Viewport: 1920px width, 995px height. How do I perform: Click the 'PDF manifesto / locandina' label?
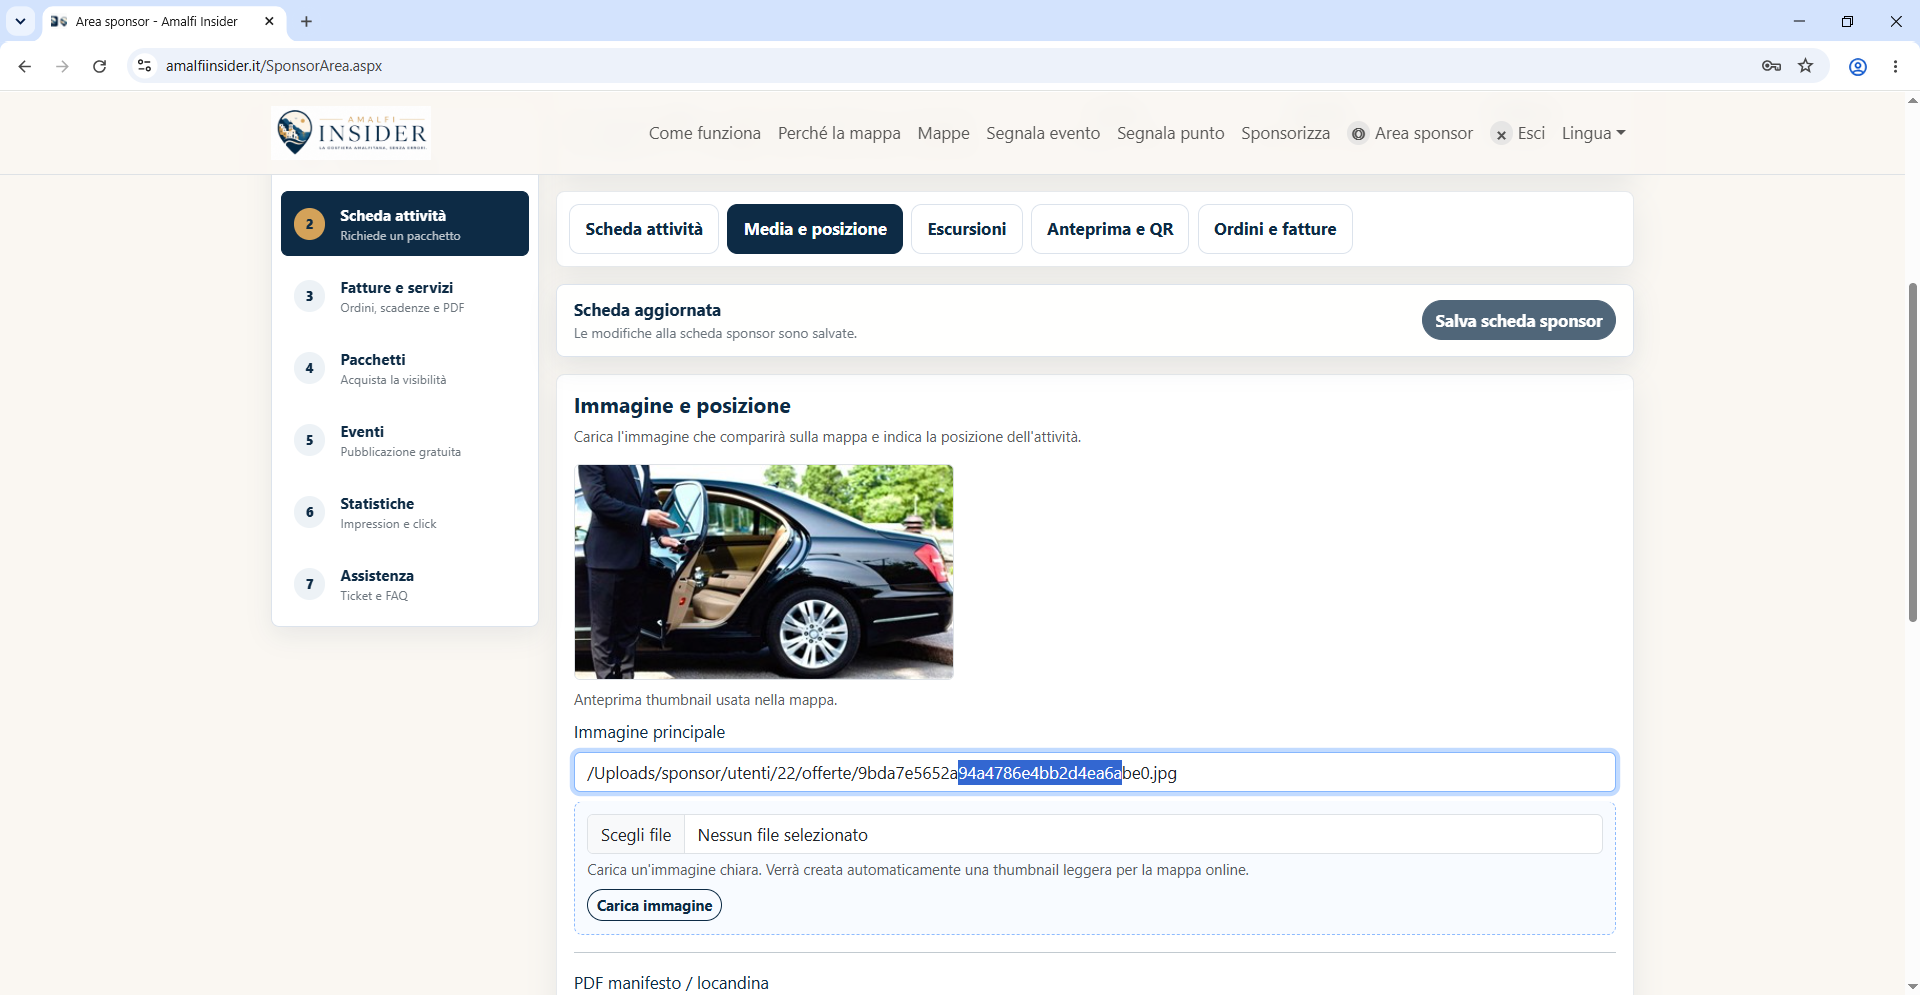coord(671,983)
